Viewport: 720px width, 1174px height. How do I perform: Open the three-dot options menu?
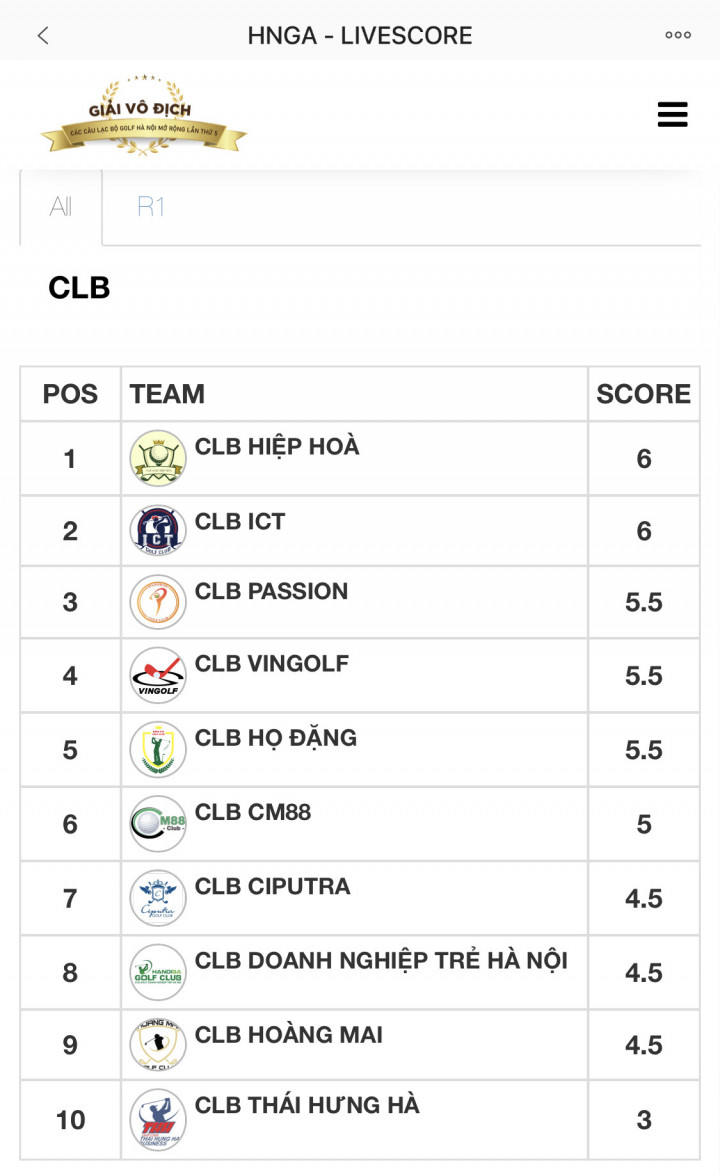pyautogui.click(x=678, y=35)
